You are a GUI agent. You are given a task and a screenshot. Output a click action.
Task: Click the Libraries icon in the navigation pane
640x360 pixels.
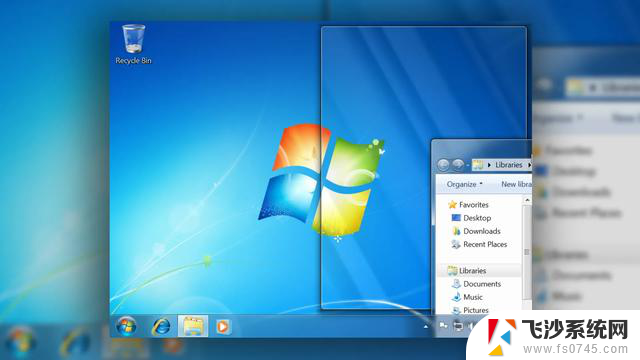click(452, 270)
